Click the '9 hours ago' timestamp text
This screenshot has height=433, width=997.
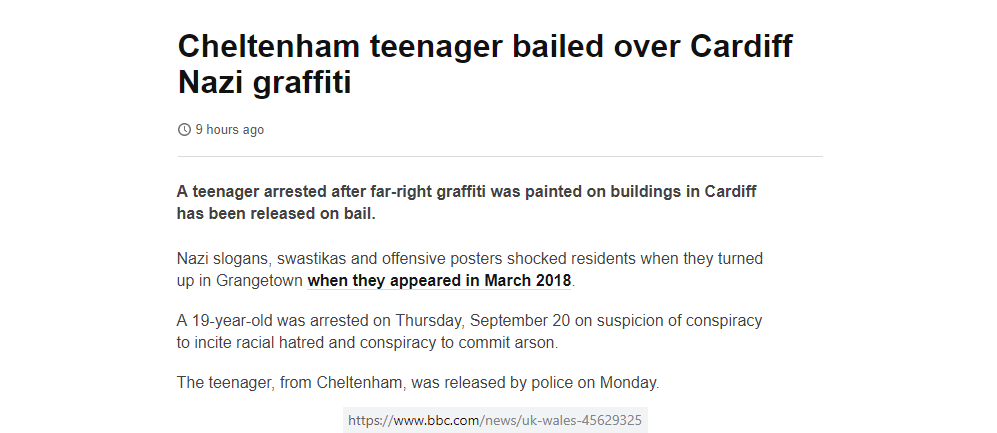click(230, 130)
